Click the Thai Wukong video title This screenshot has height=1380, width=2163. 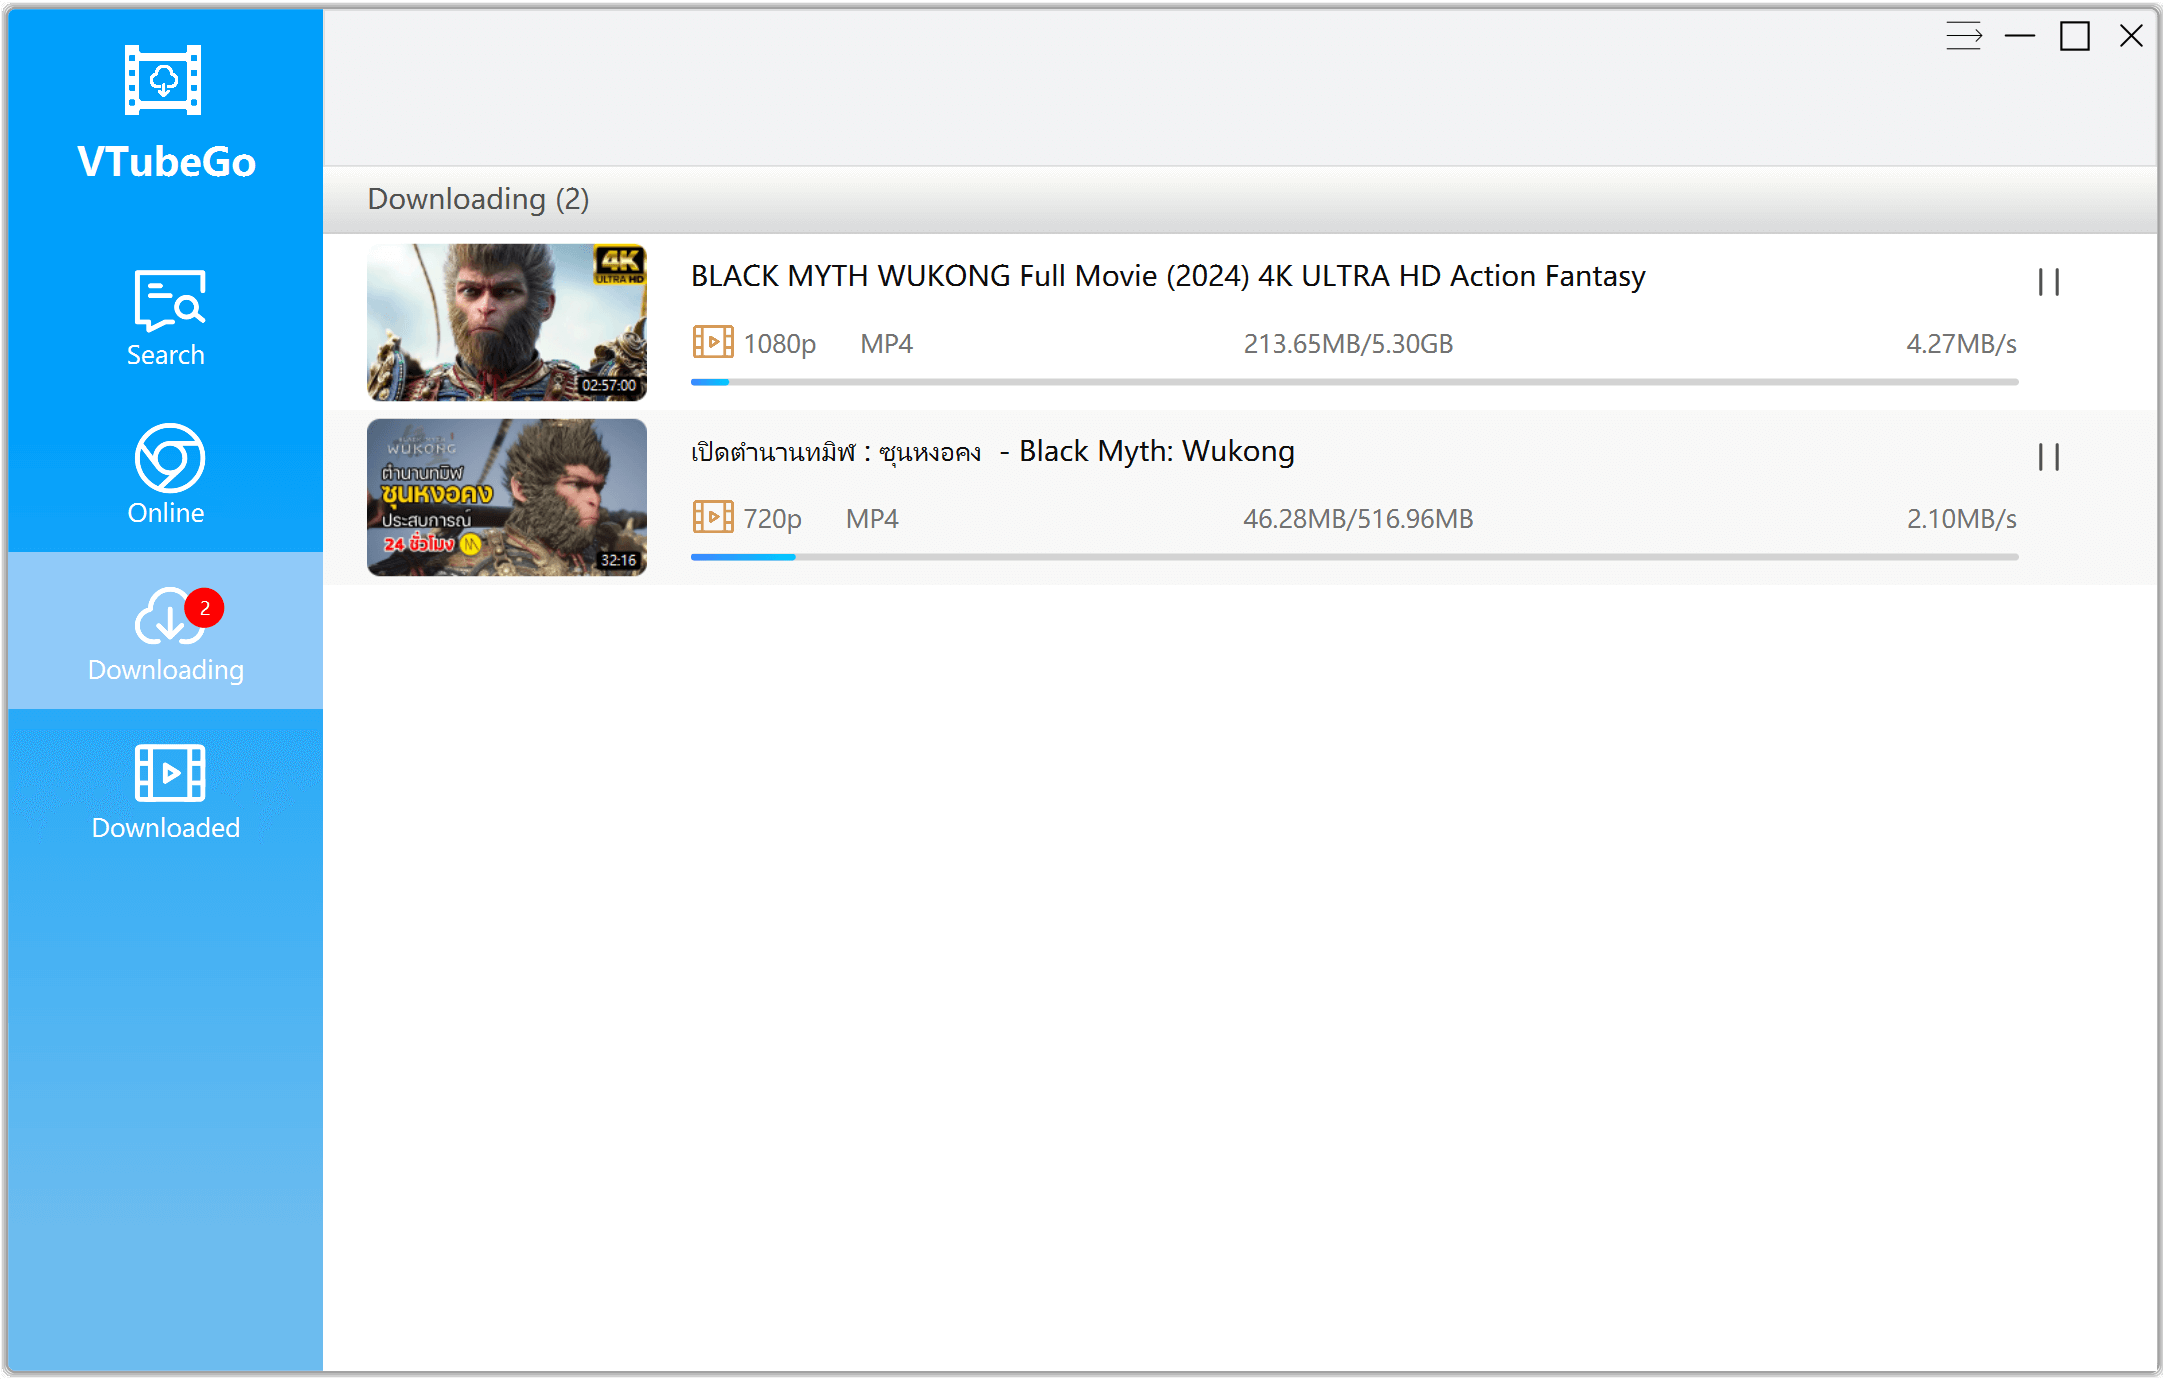pos(992,451)
